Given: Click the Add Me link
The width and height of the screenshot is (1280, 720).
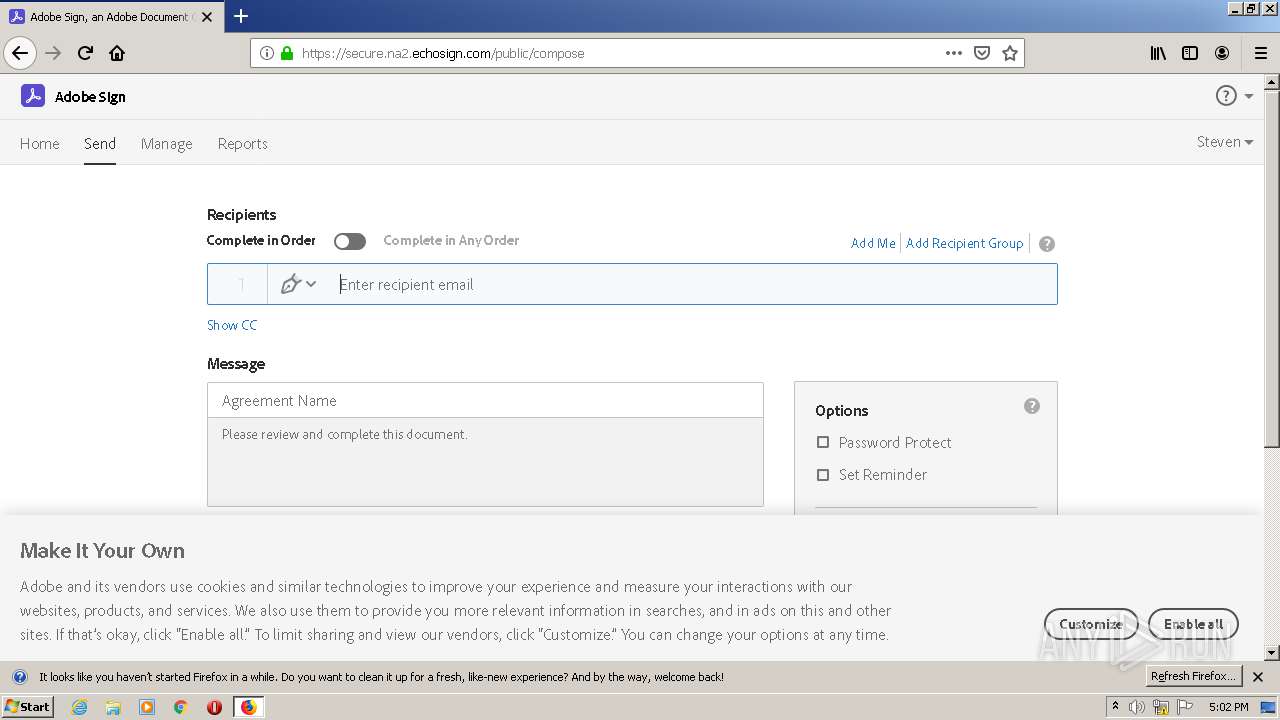Looking at the screenshot, I should (873, 243).
